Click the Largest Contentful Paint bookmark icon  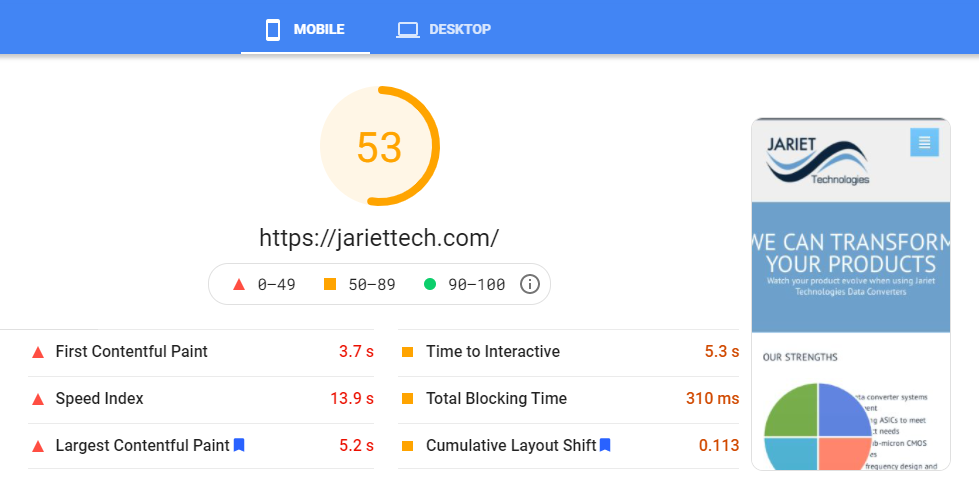click(239, 445)
